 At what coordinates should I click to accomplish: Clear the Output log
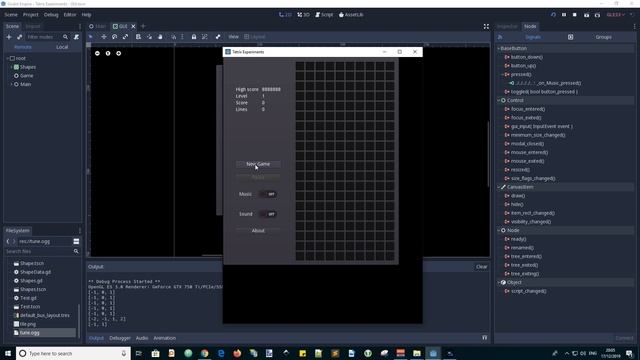(481, 267)
